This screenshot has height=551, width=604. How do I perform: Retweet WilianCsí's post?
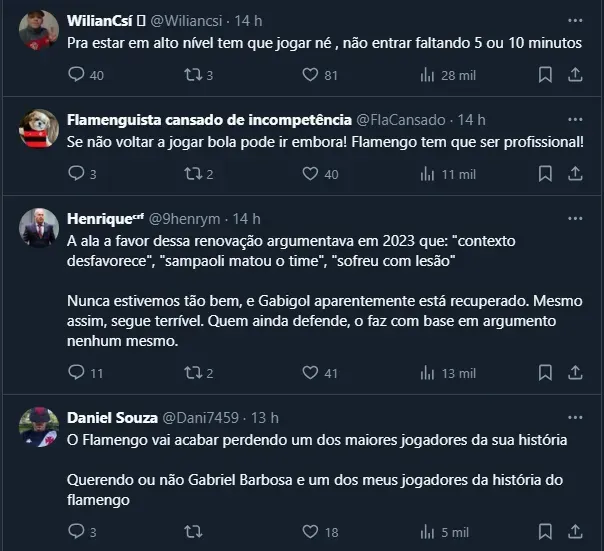[x=193, y=75]
